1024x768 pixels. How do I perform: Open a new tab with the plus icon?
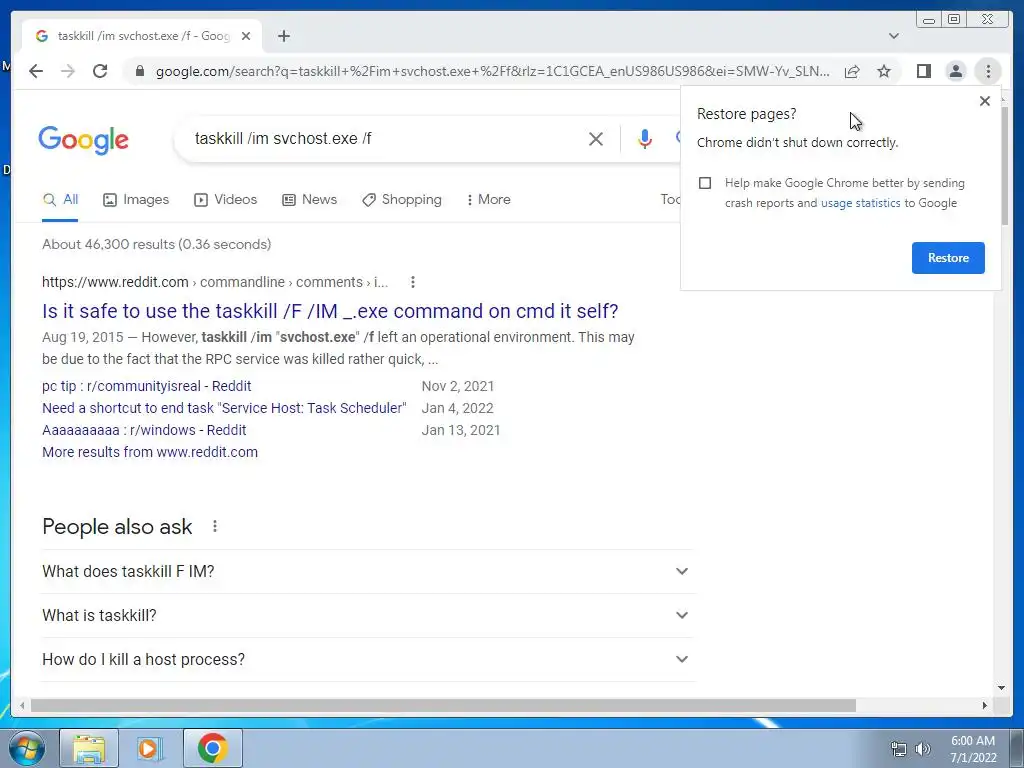(x=283, y=36)
